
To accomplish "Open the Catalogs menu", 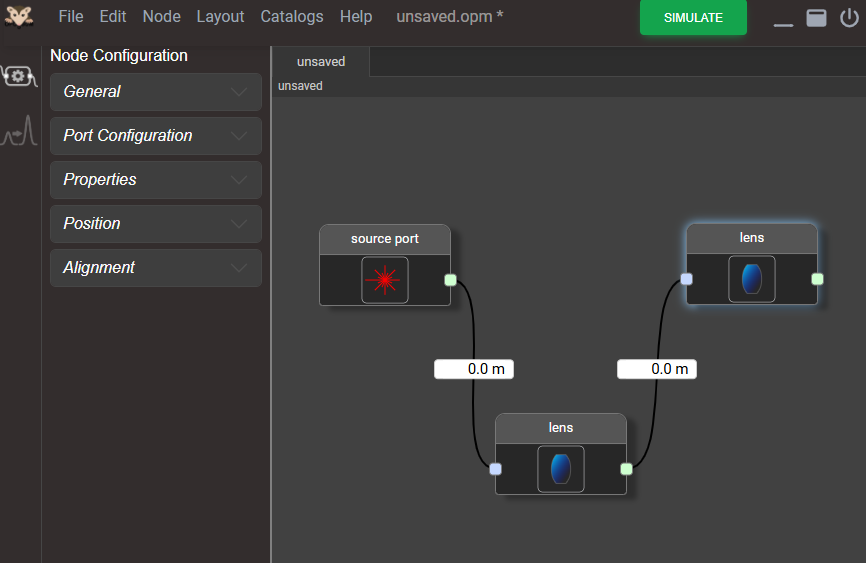I will pos(292,17).
